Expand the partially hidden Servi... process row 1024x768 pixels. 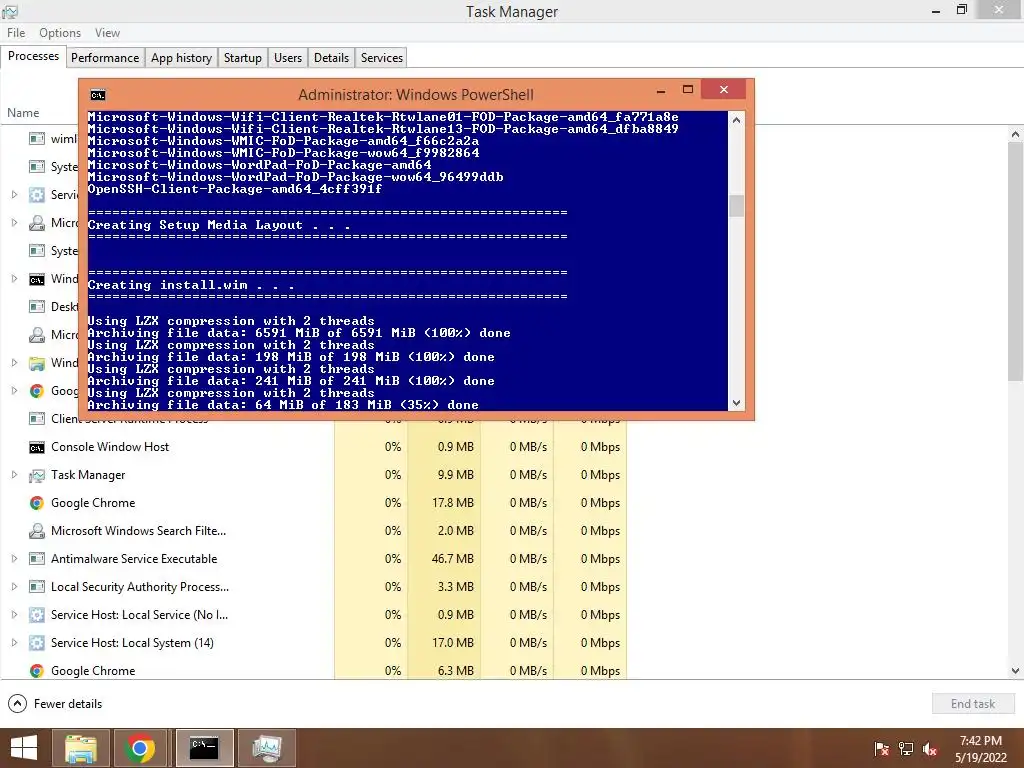tap(14, 195)
